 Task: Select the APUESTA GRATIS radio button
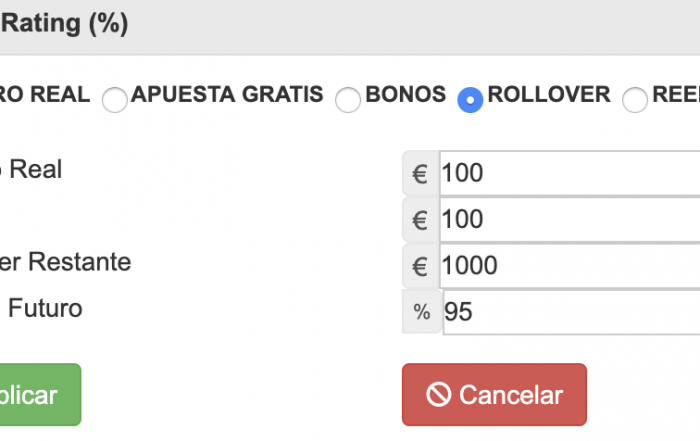point(115,99)
